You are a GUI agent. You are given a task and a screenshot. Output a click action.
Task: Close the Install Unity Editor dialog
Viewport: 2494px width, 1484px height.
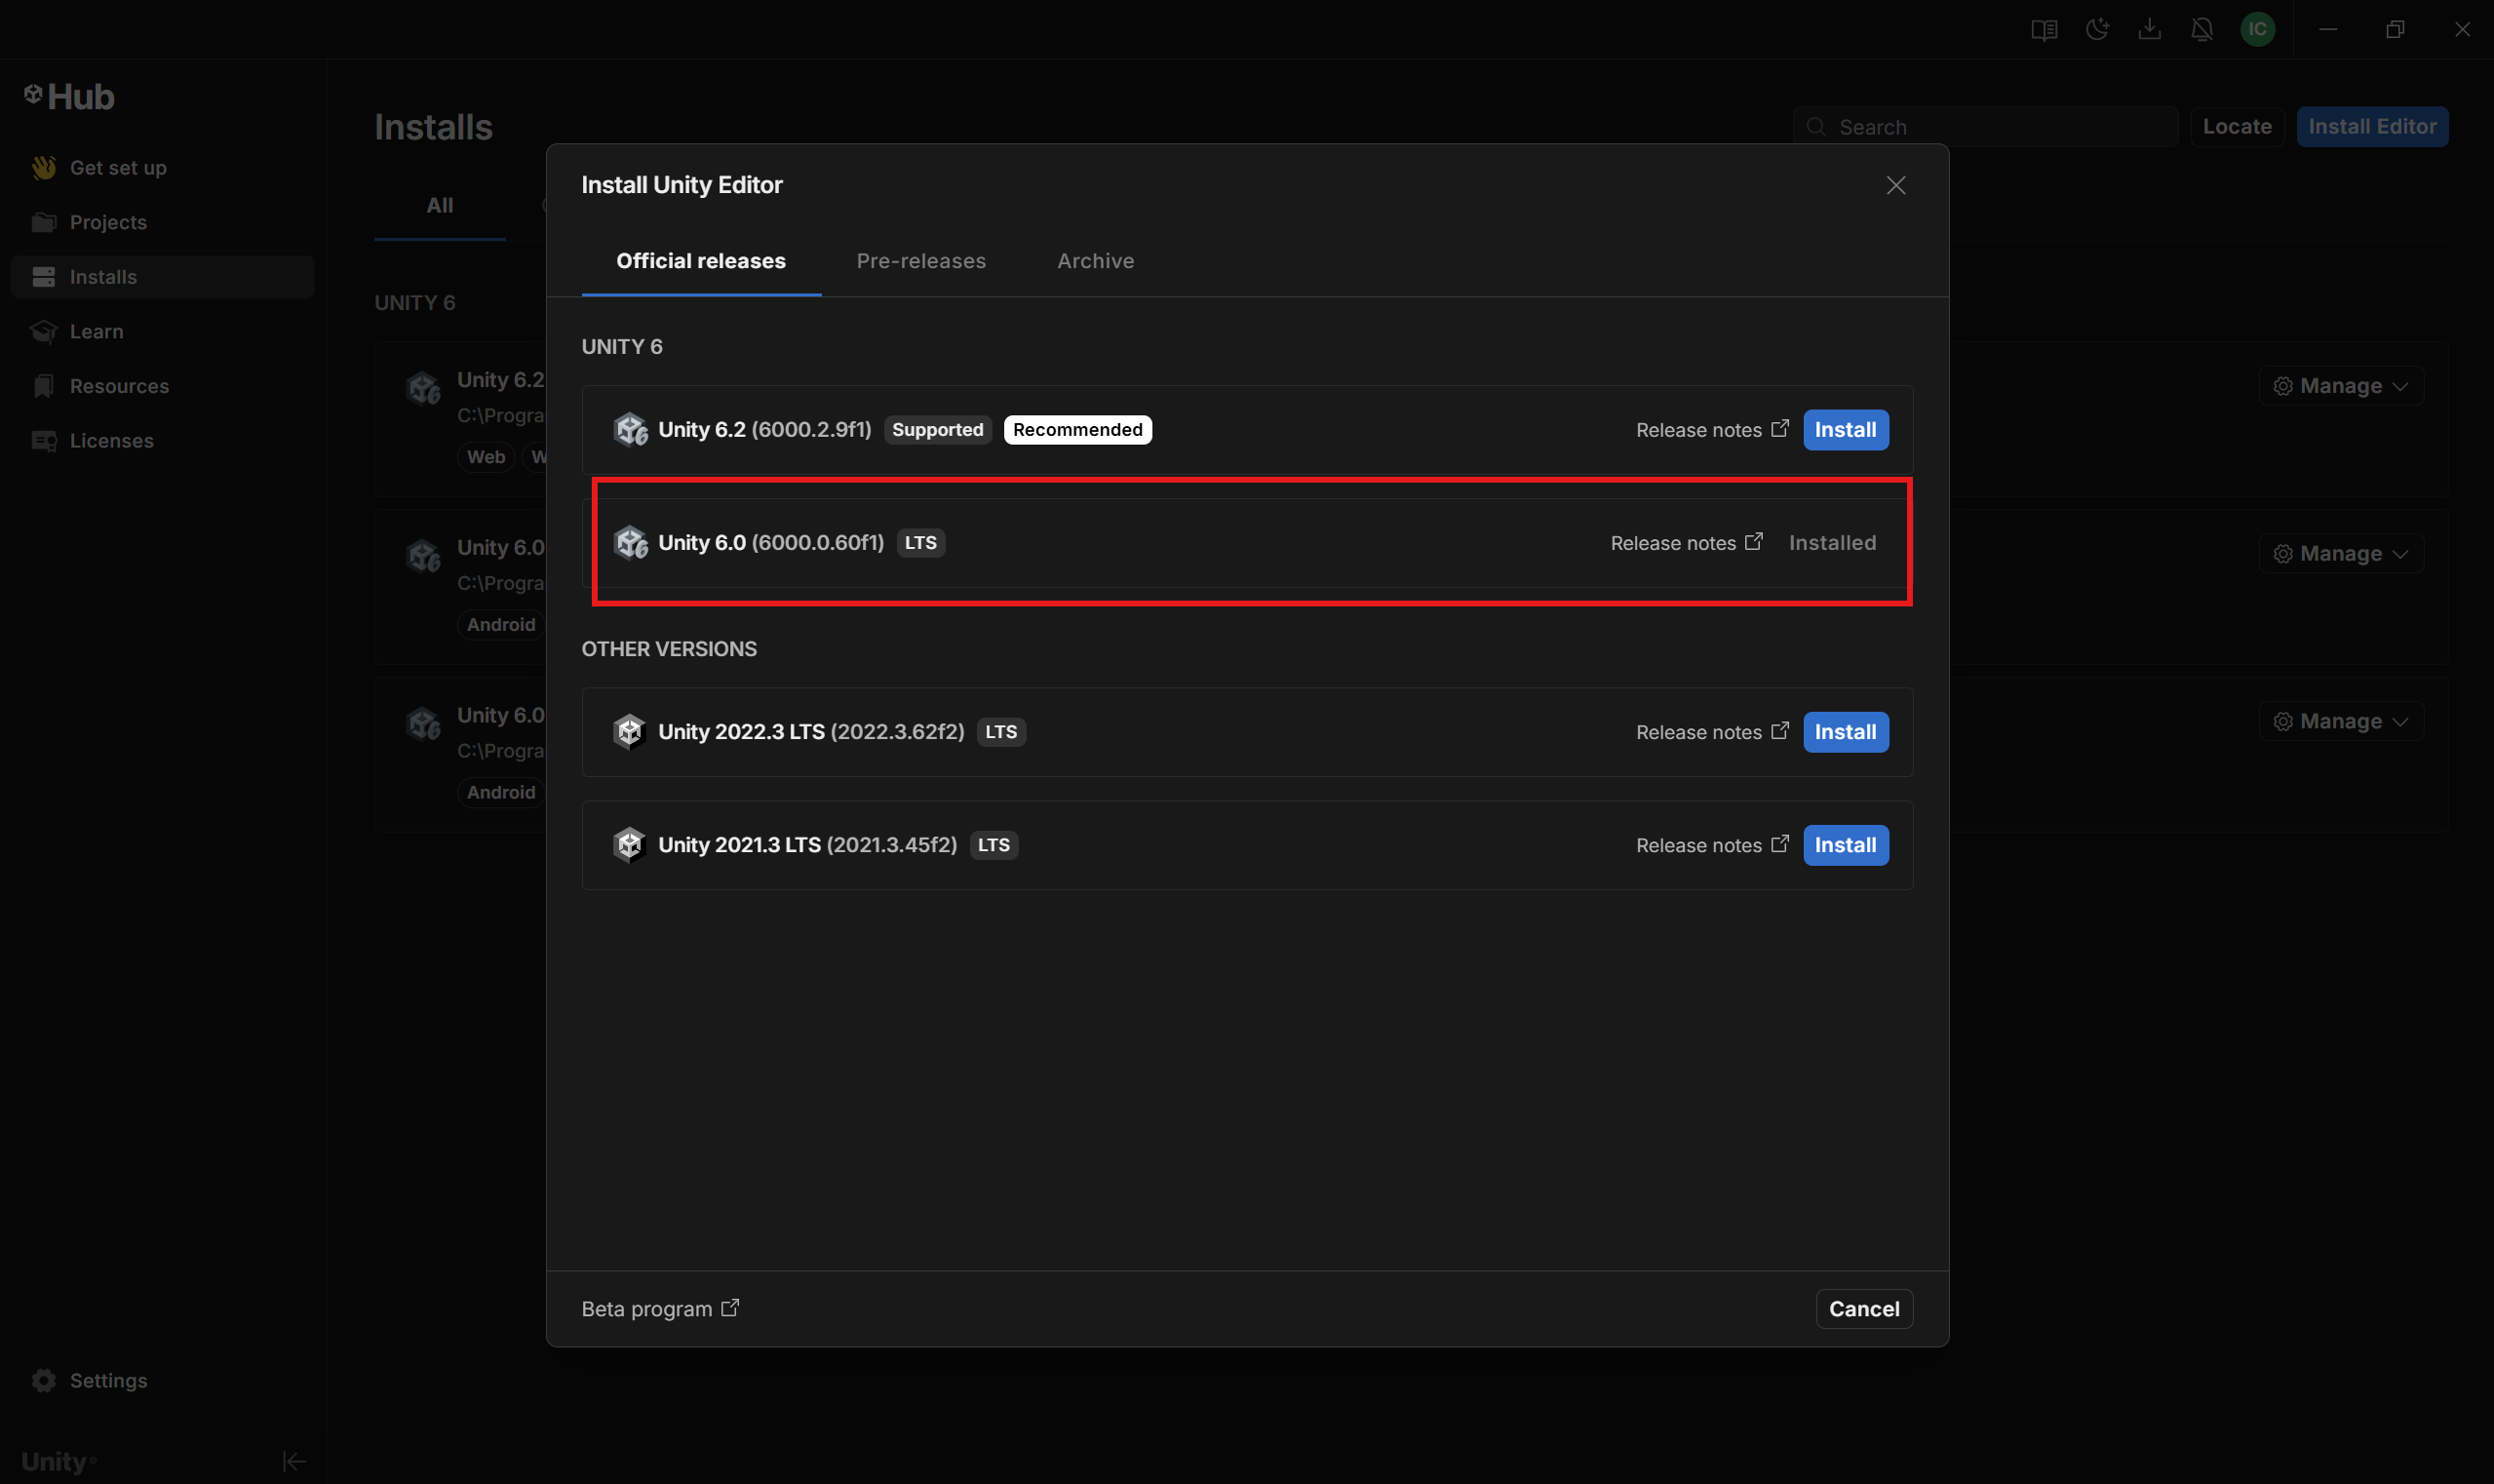tap(1895, 186)
